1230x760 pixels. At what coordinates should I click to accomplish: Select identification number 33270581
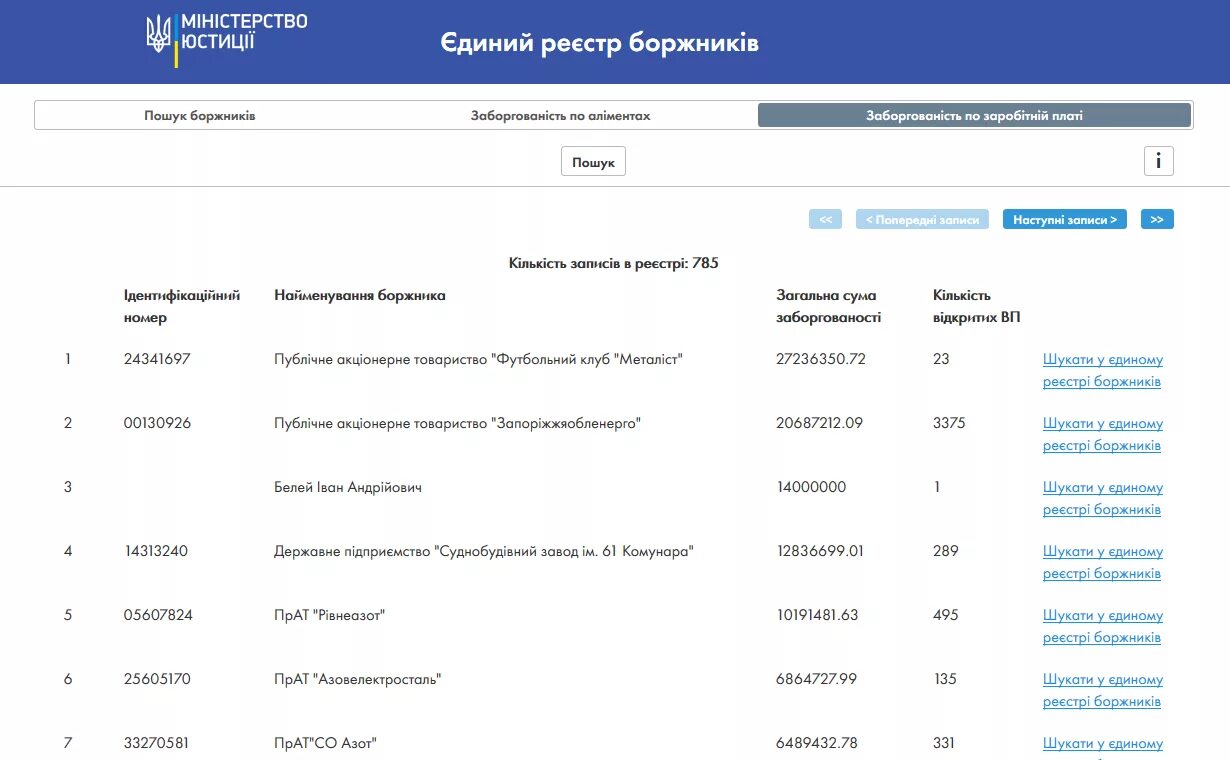coord(157,743)
